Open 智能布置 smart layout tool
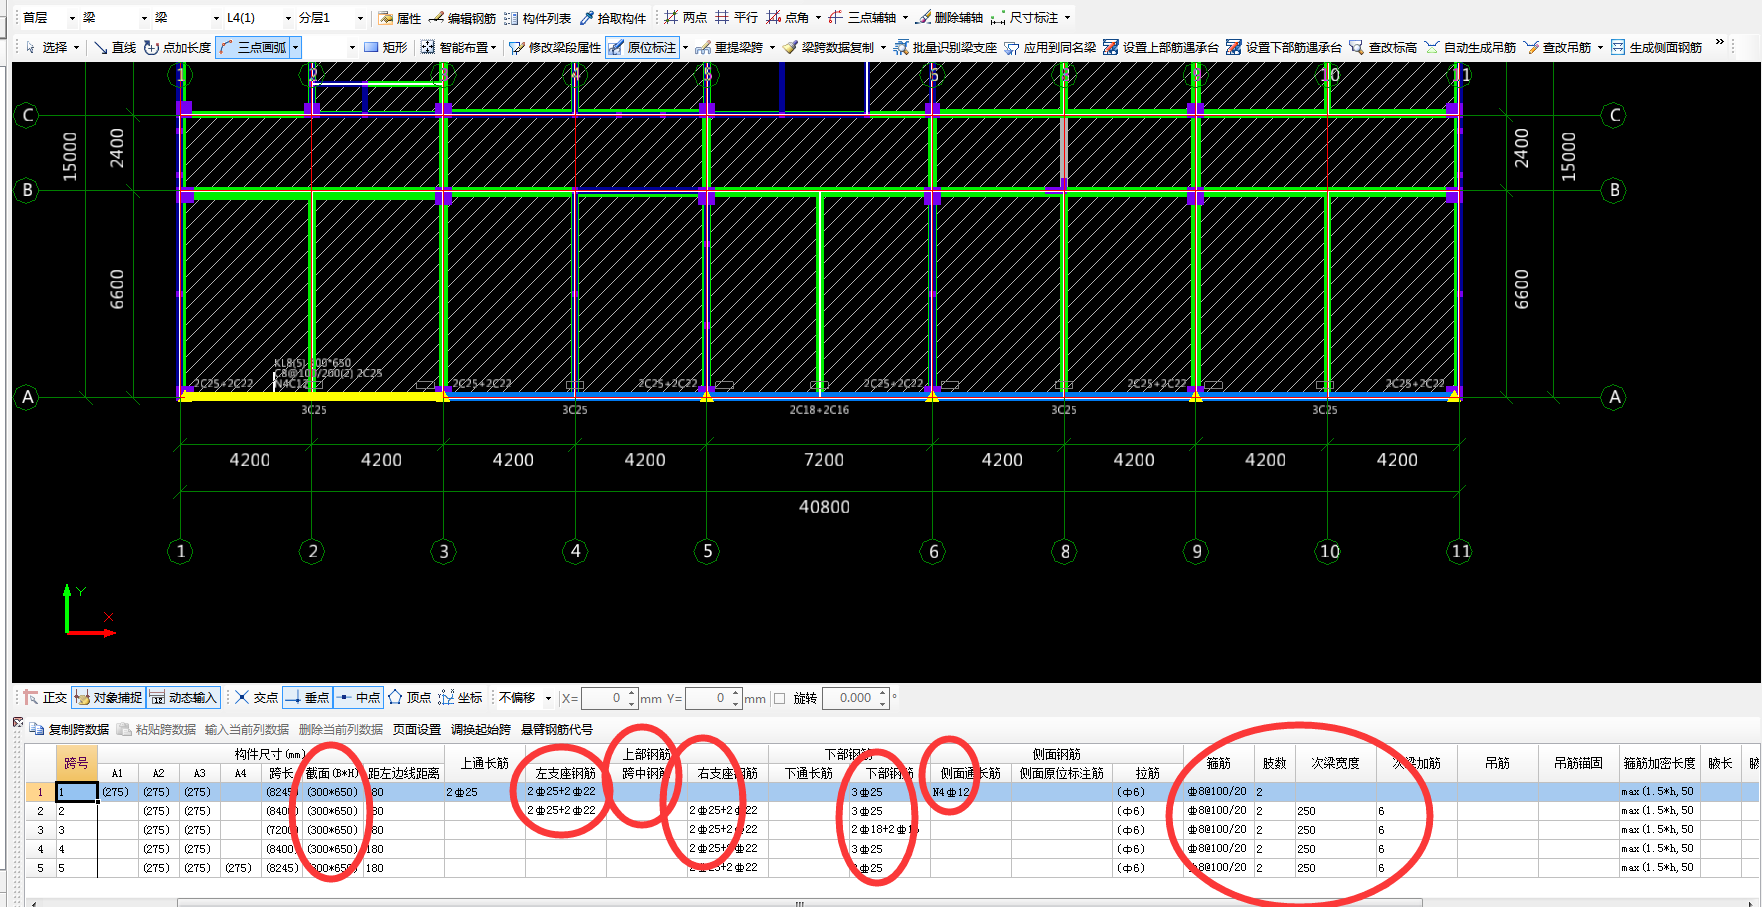This screenshot has height=907, width=1762. [x=455, y=47]
